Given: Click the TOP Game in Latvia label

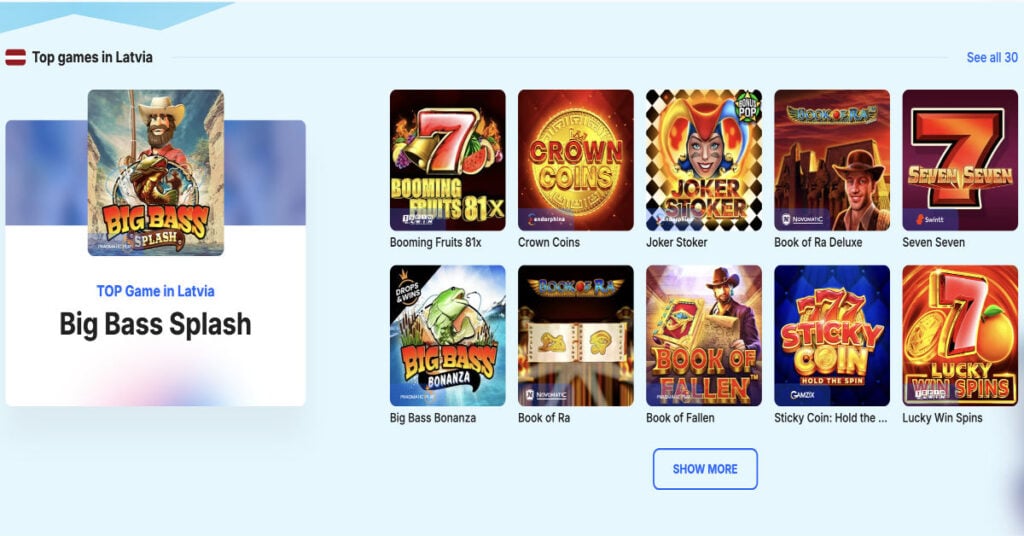Looking at the screenshot, I should coord(155,291).
